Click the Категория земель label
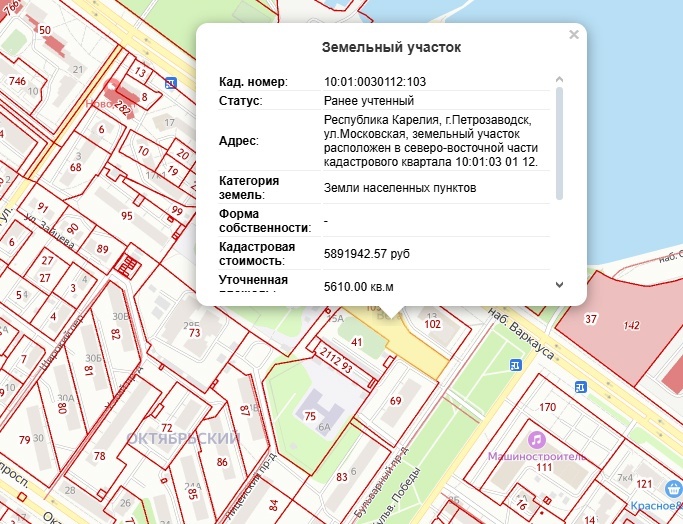Image resolution: width=683 pixels, height=524 pixels. (x=249, y=188)
